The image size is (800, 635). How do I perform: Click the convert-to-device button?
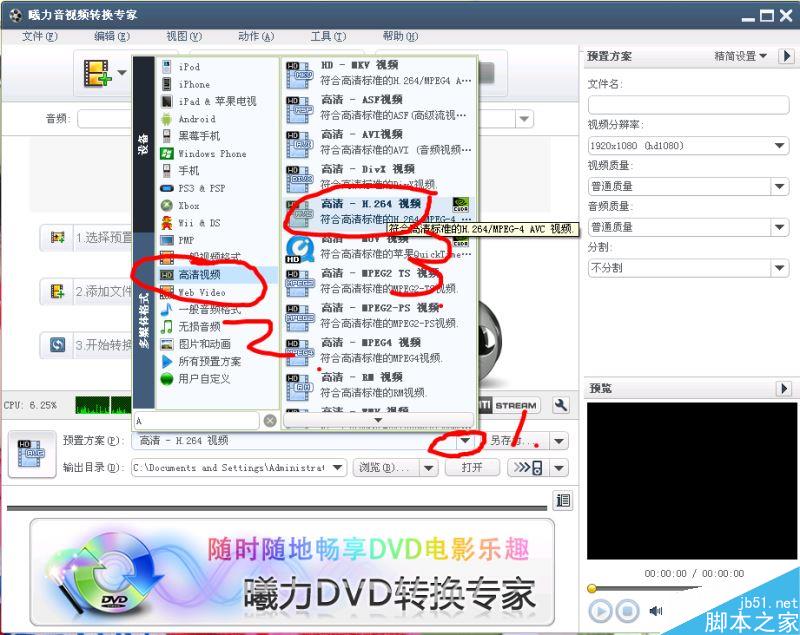[529, 468]
